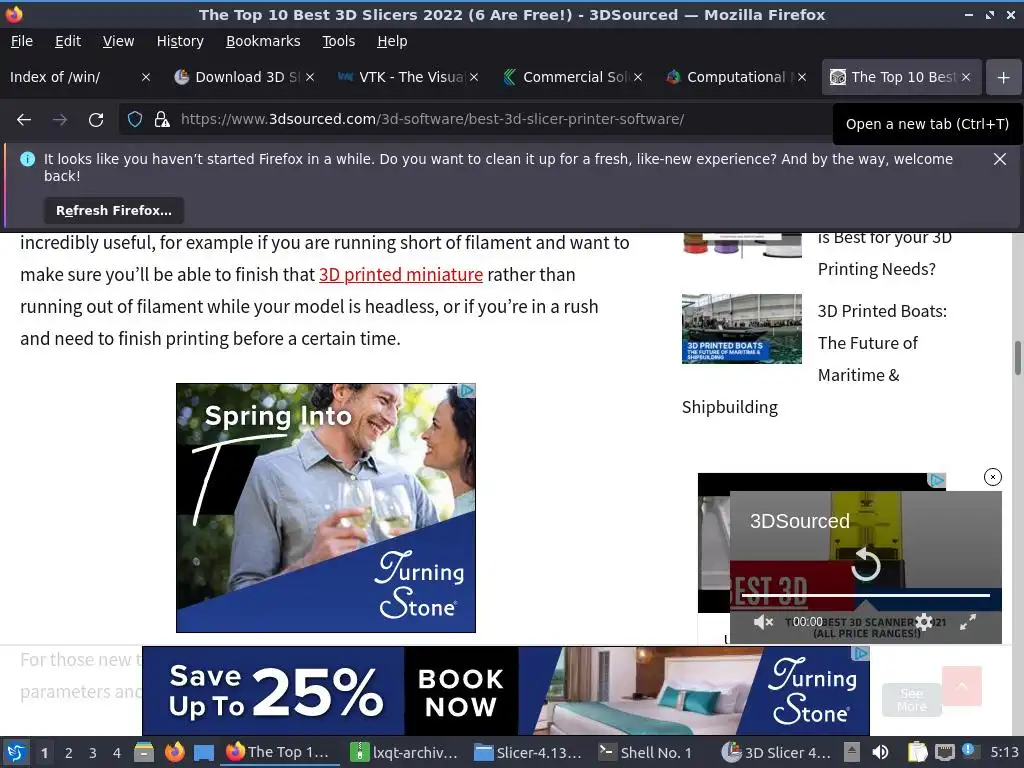Unmute the floating video player

point(763,622)
